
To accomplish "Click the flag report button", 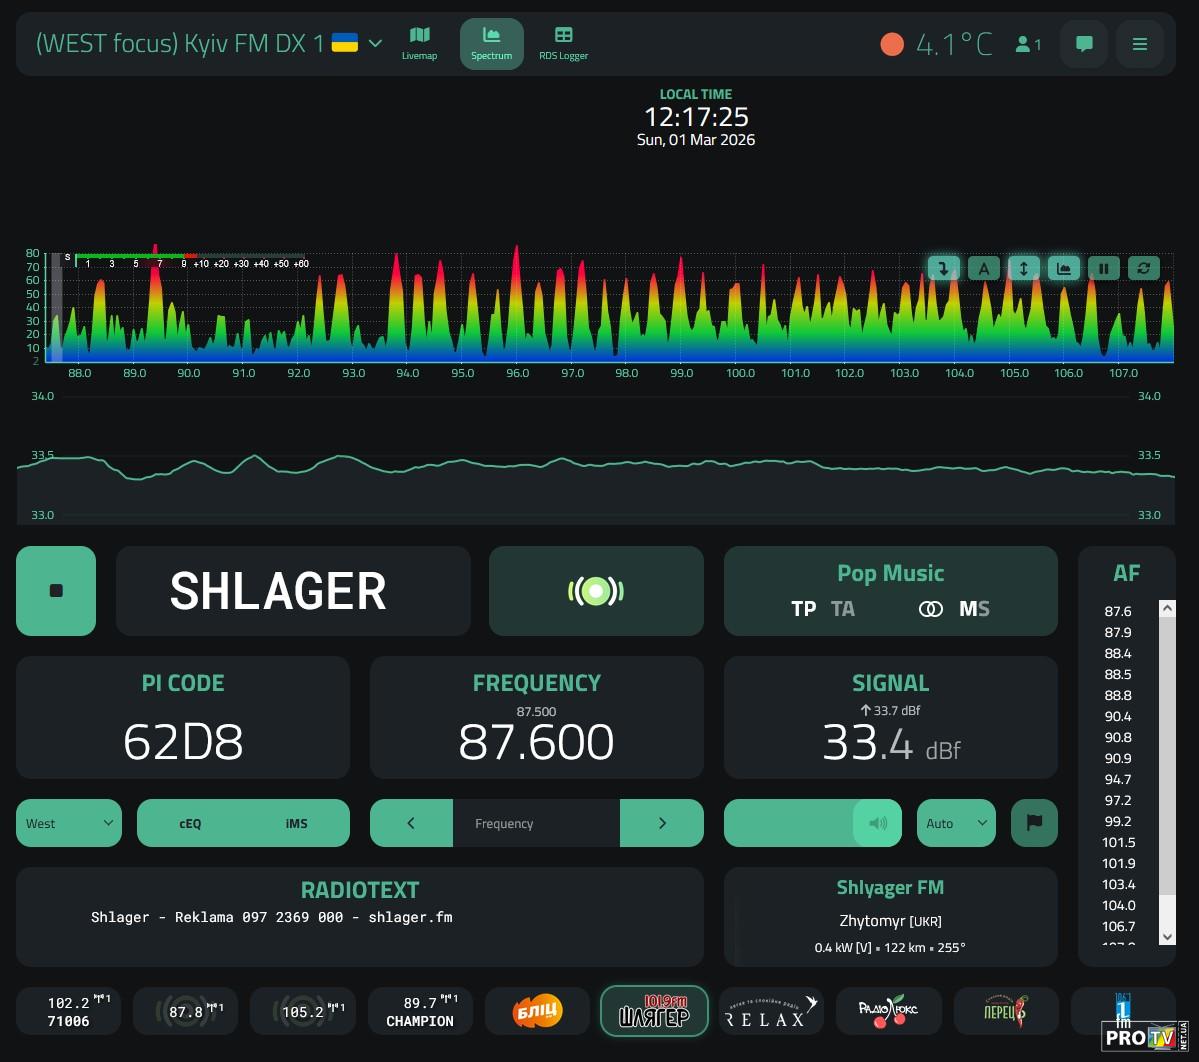I will [1034, 823].
